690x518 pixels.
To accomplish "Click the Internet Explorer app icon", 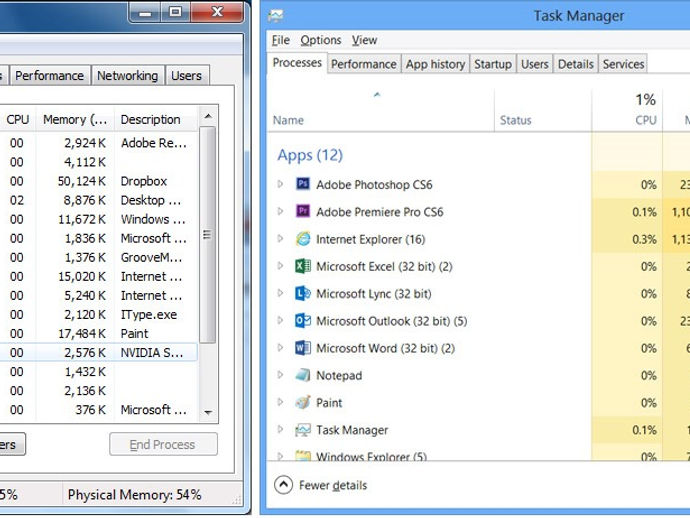I will [303, 239].
